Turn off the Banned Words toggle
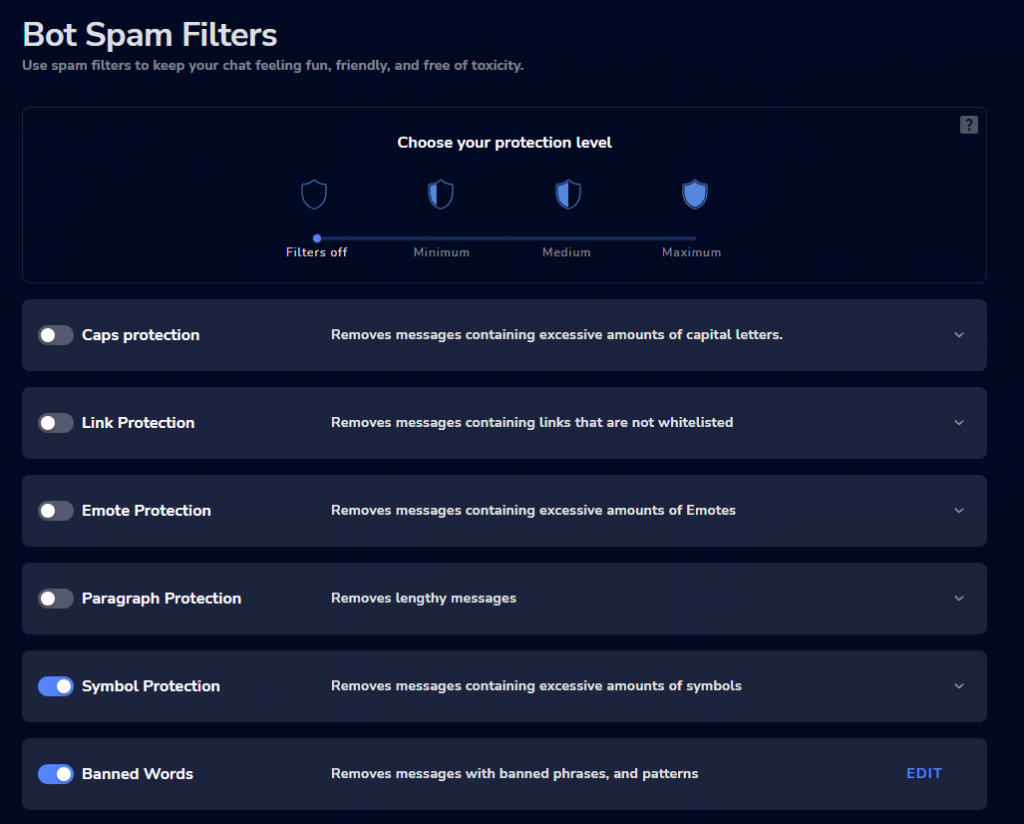The image size is (1024, 824). (56, 774)
